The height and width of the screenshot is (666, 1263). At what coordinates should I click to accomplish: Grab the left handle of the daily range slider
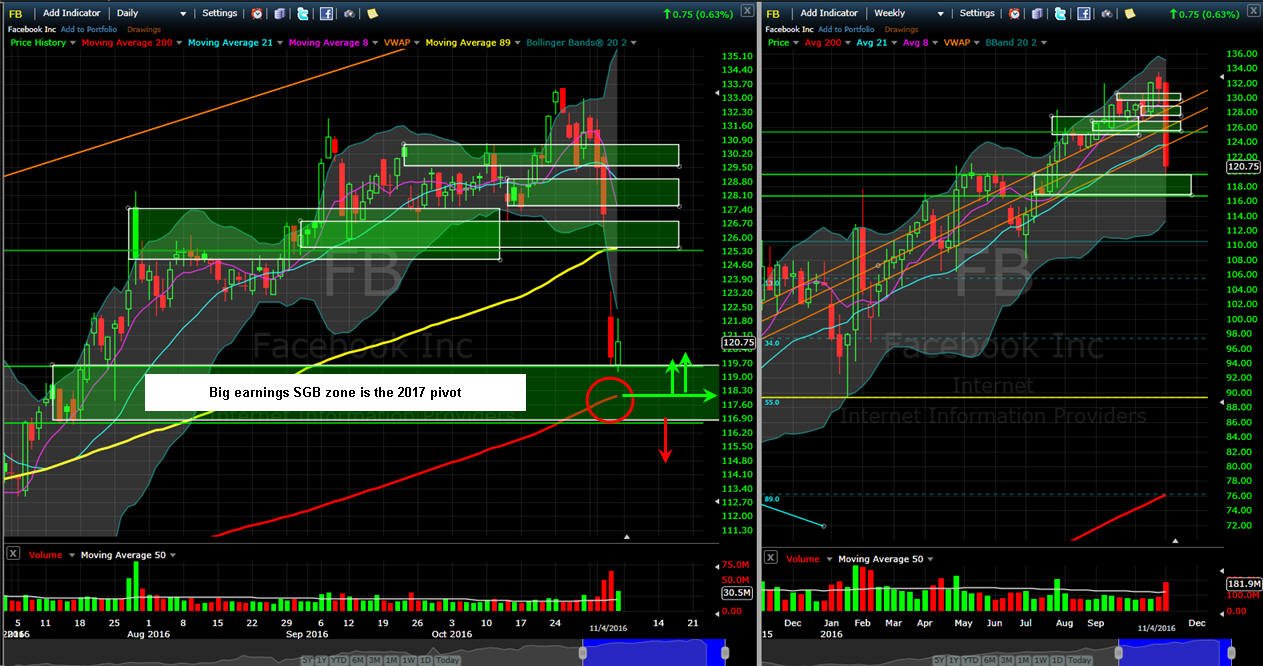[x=583, y=653]
